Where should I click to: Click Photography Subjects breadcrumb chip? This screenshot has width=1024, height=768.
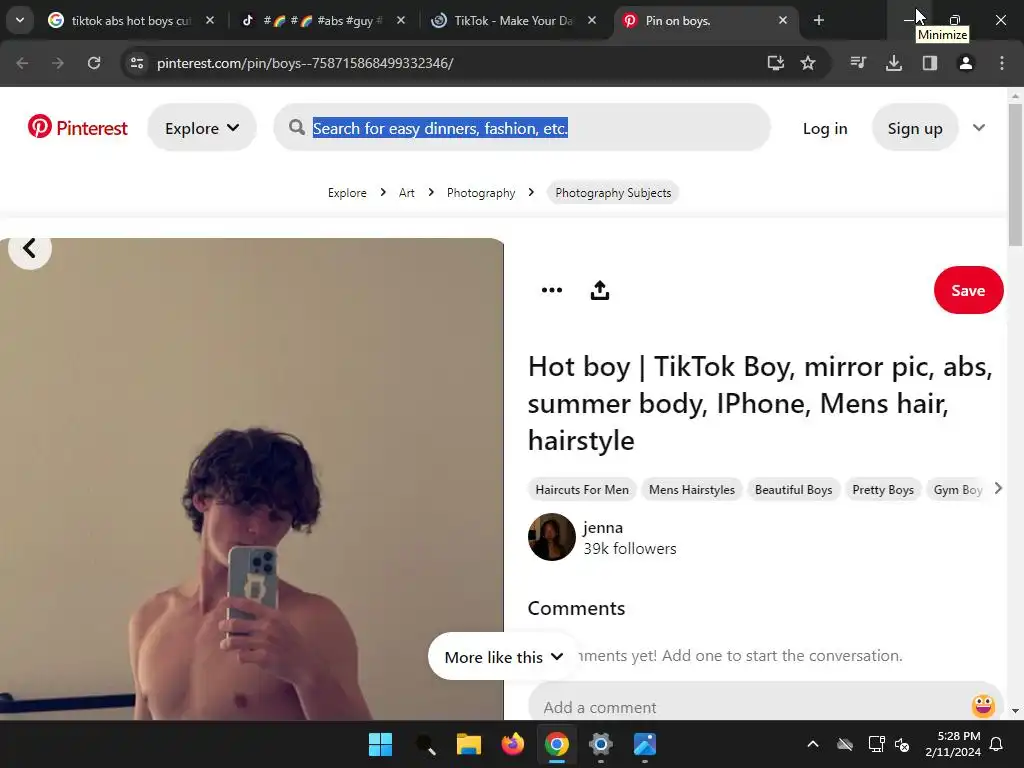pos(613,193)
